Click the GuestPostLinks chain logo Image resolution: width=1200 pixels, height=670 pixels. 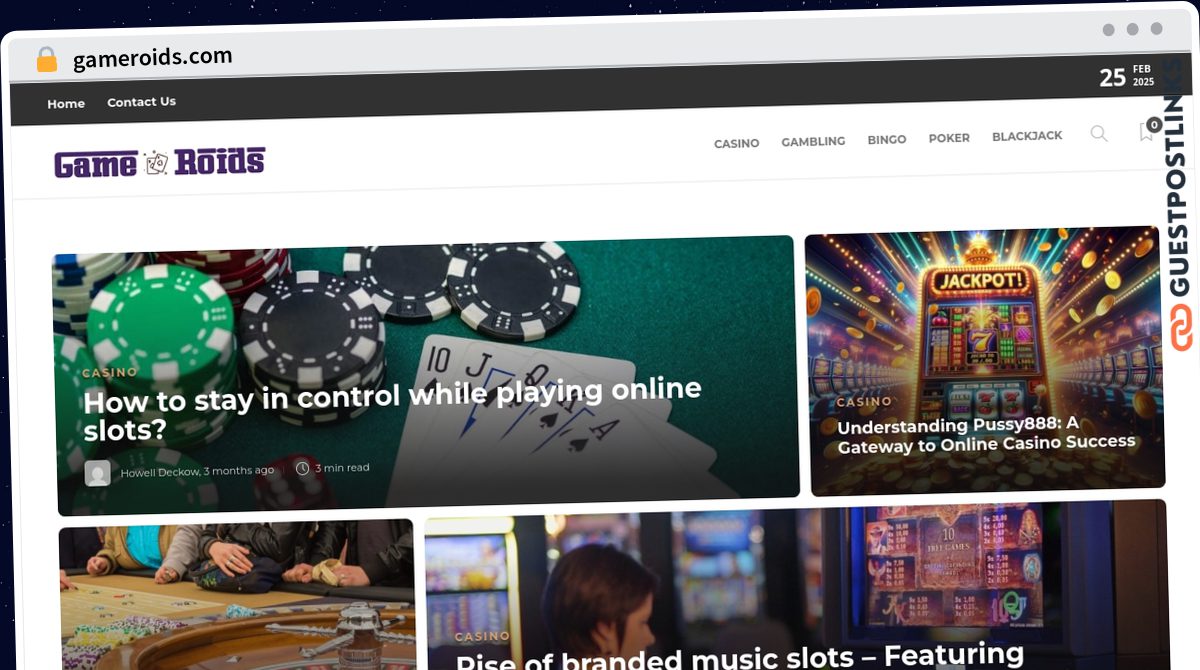pyautogui.click(x=1182, y=329)
